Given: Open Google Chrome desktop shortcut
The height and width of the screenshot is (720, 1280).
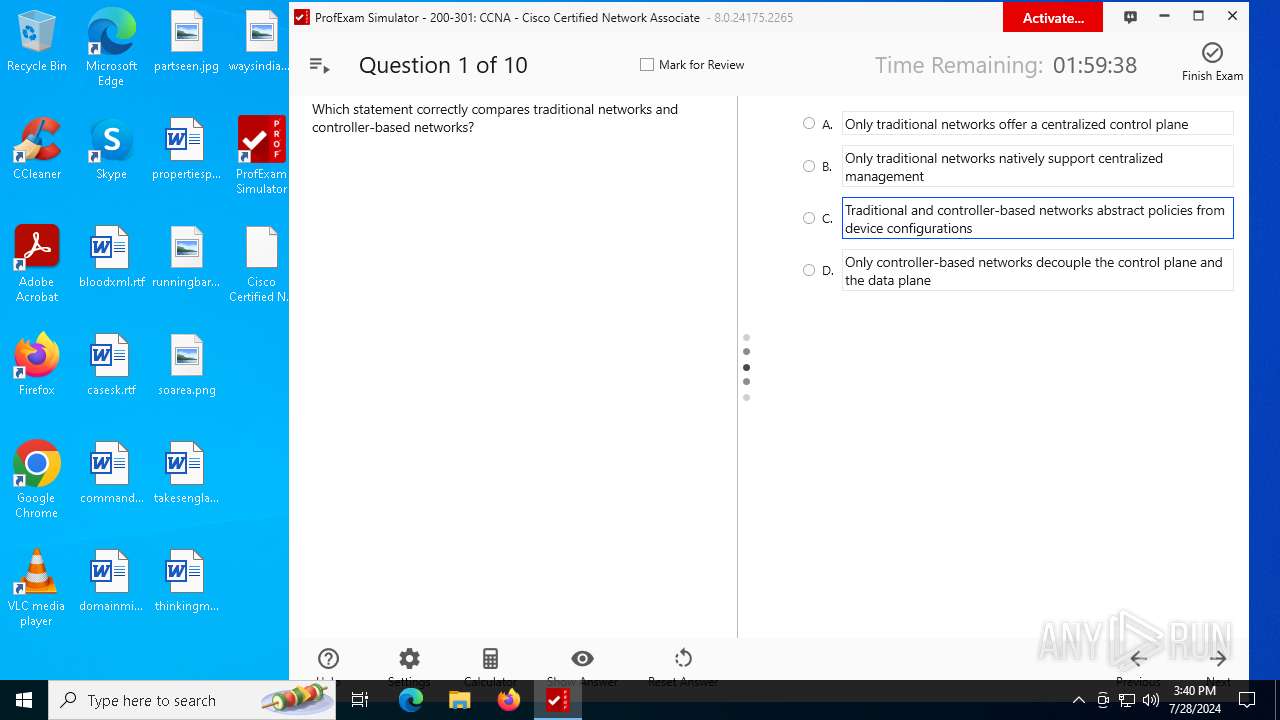Looking at the screenshot, I should 37,480.
